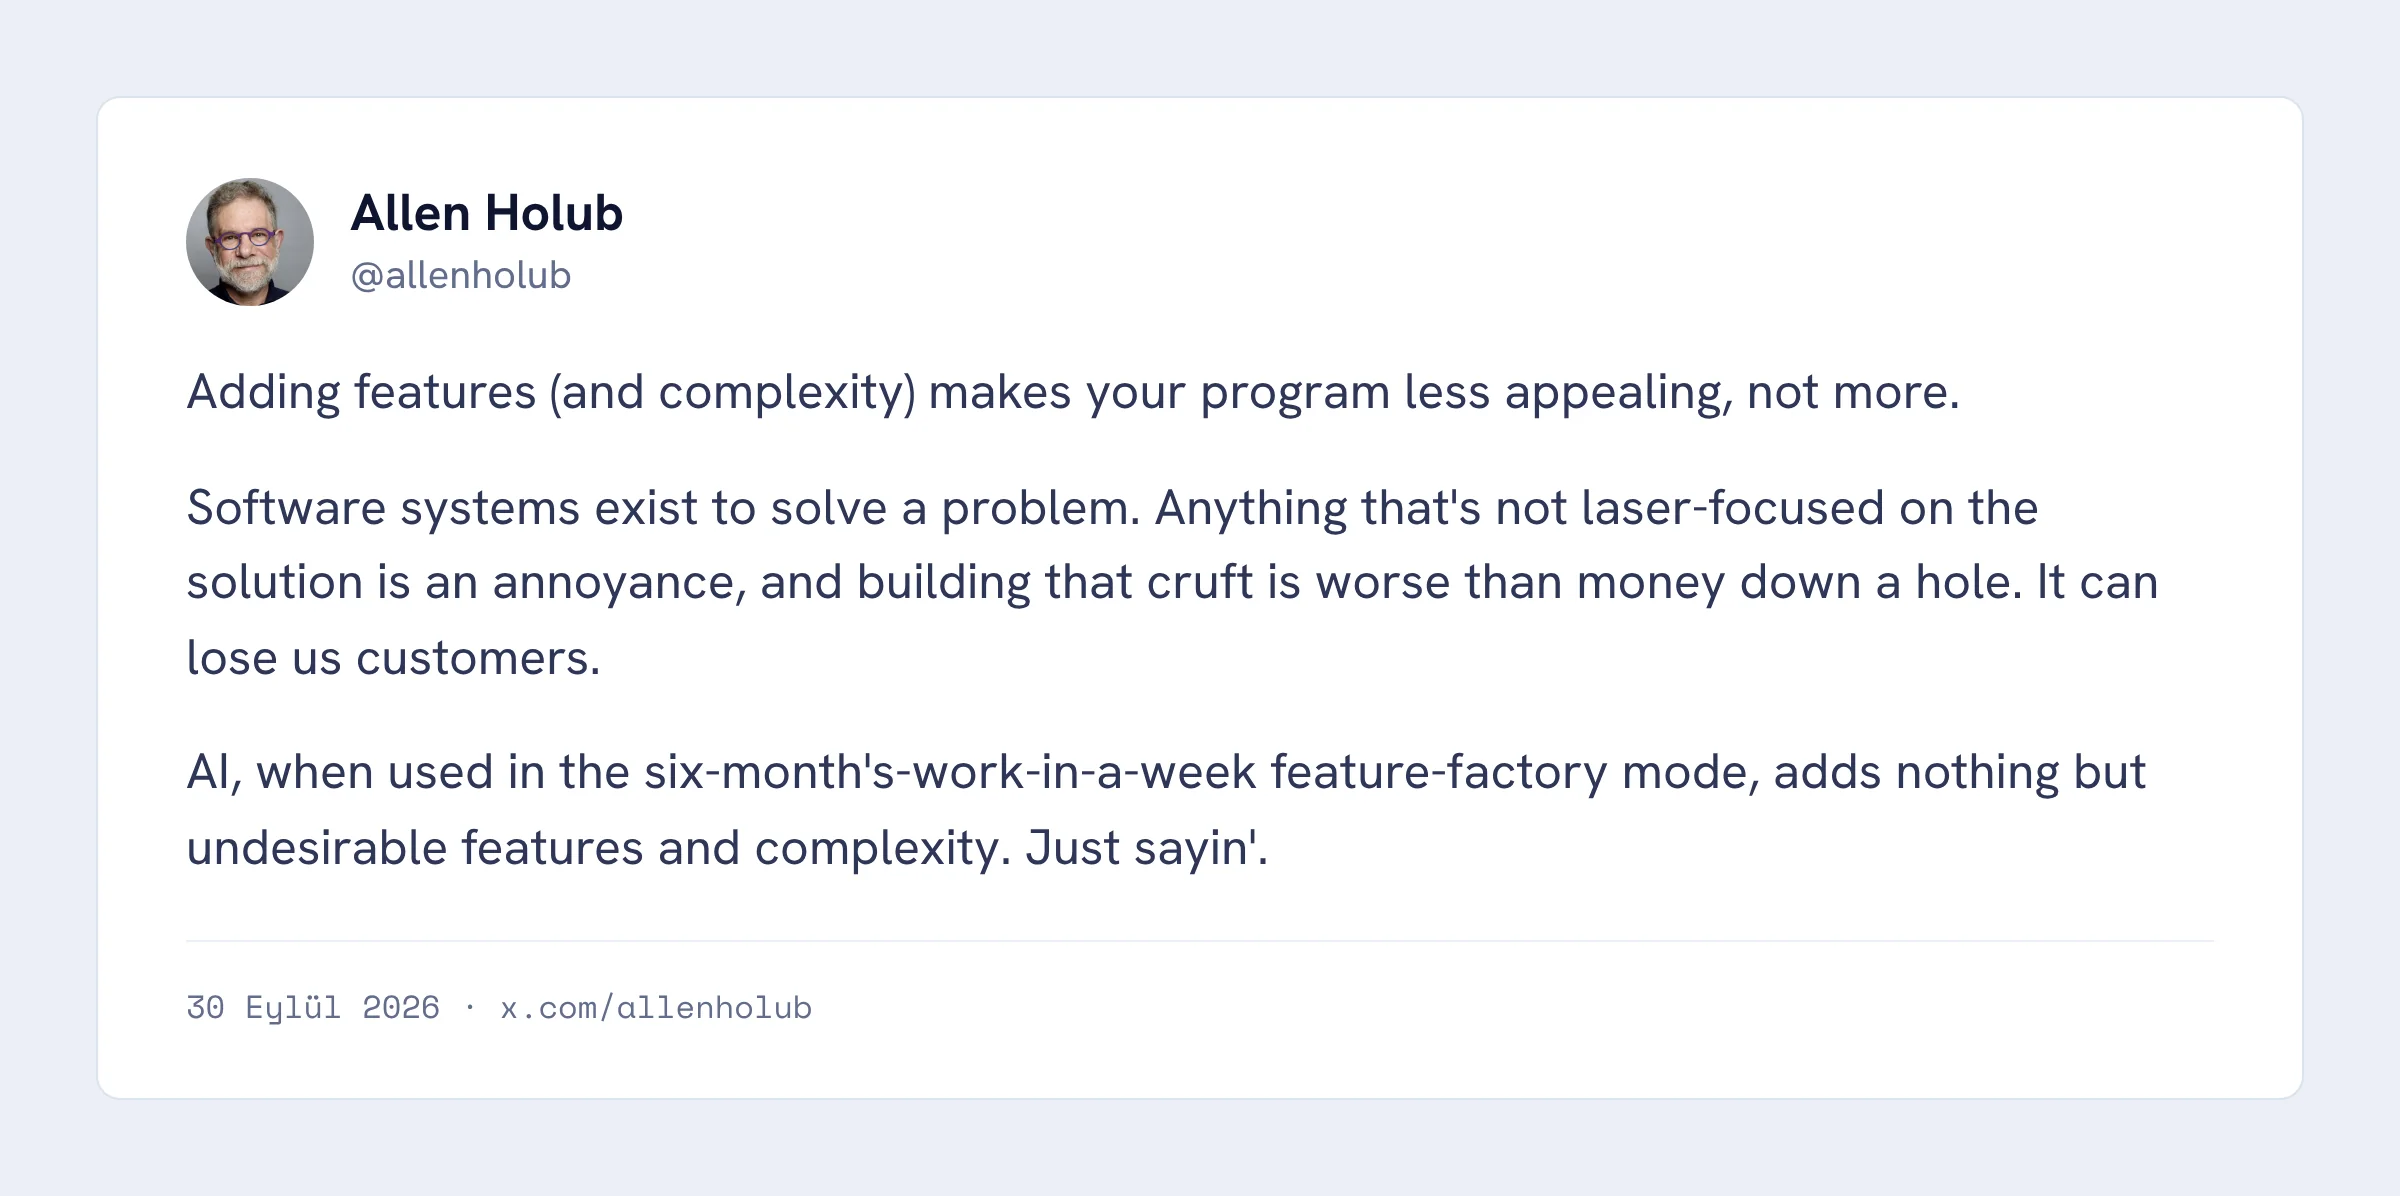Click the Allen Holub display name

[x=487, y=213]
